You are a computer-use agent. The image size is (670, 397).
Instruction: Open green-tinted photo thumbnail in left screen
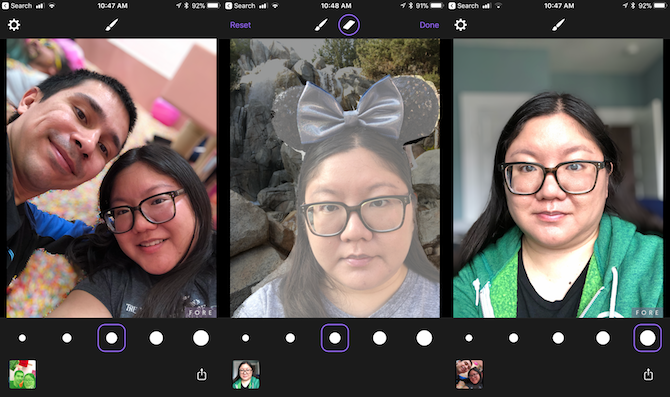(23, 374)
